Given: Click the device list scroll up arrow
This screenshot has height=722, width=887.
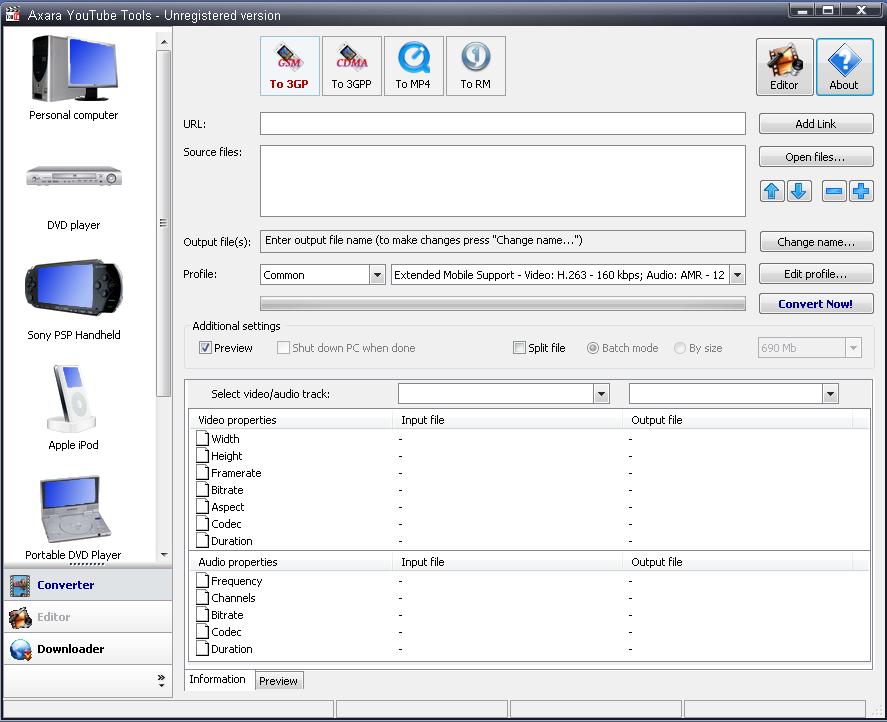Looking at the screenshot, I should [x=164, y=42].
